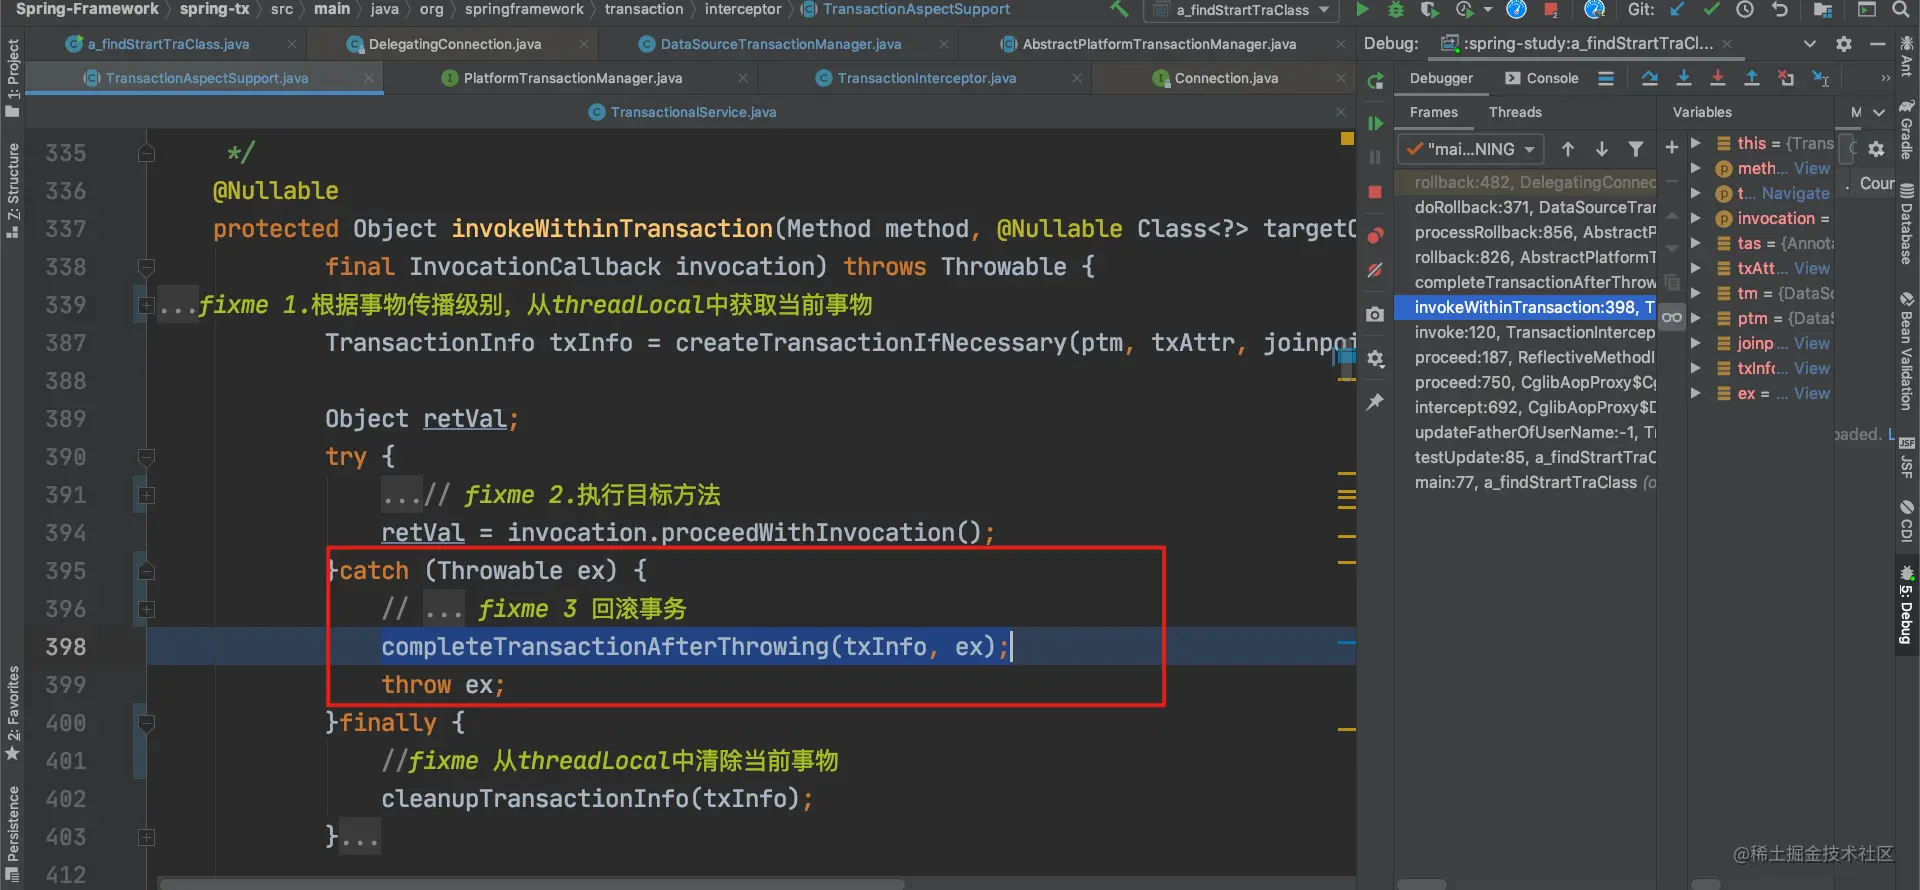Switch to the Console tab
The width and height of the screenshot is (1920, 890).
pyautogui.click(x=1542, y=78)
